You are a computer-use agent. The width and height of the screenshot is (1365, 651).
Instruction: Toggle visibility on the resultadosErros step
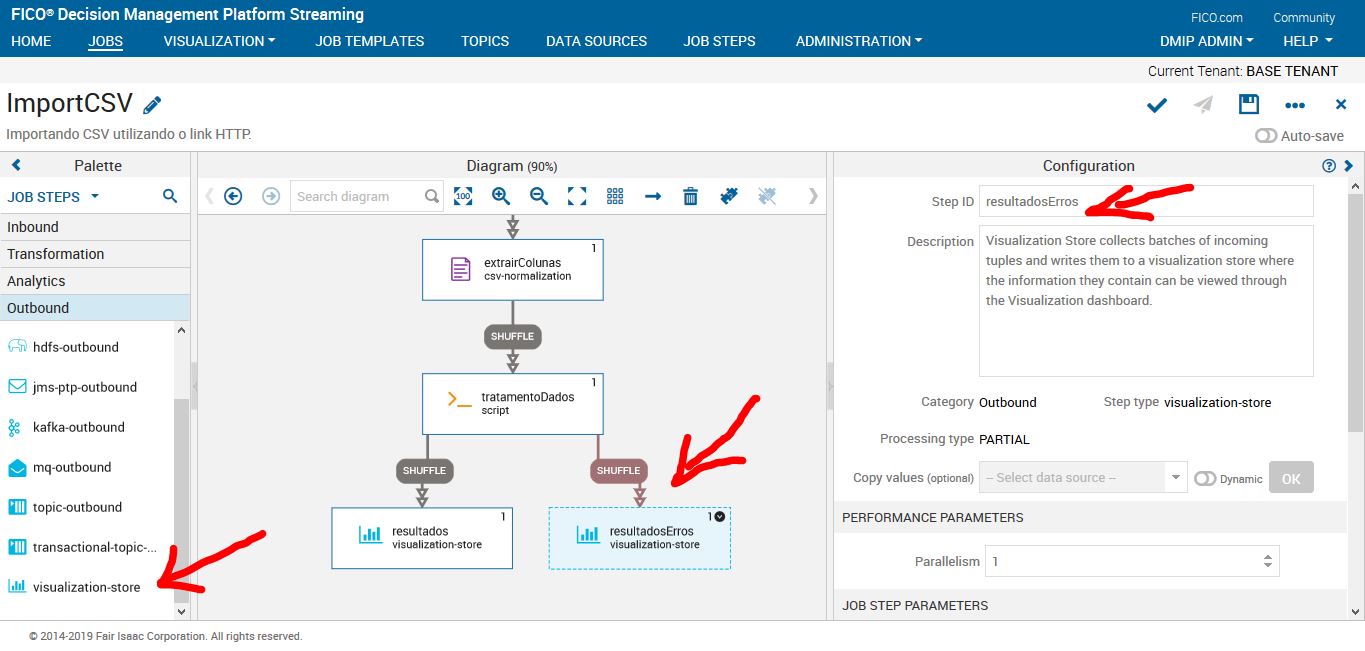pyautogui.click(x=720, y=517)
